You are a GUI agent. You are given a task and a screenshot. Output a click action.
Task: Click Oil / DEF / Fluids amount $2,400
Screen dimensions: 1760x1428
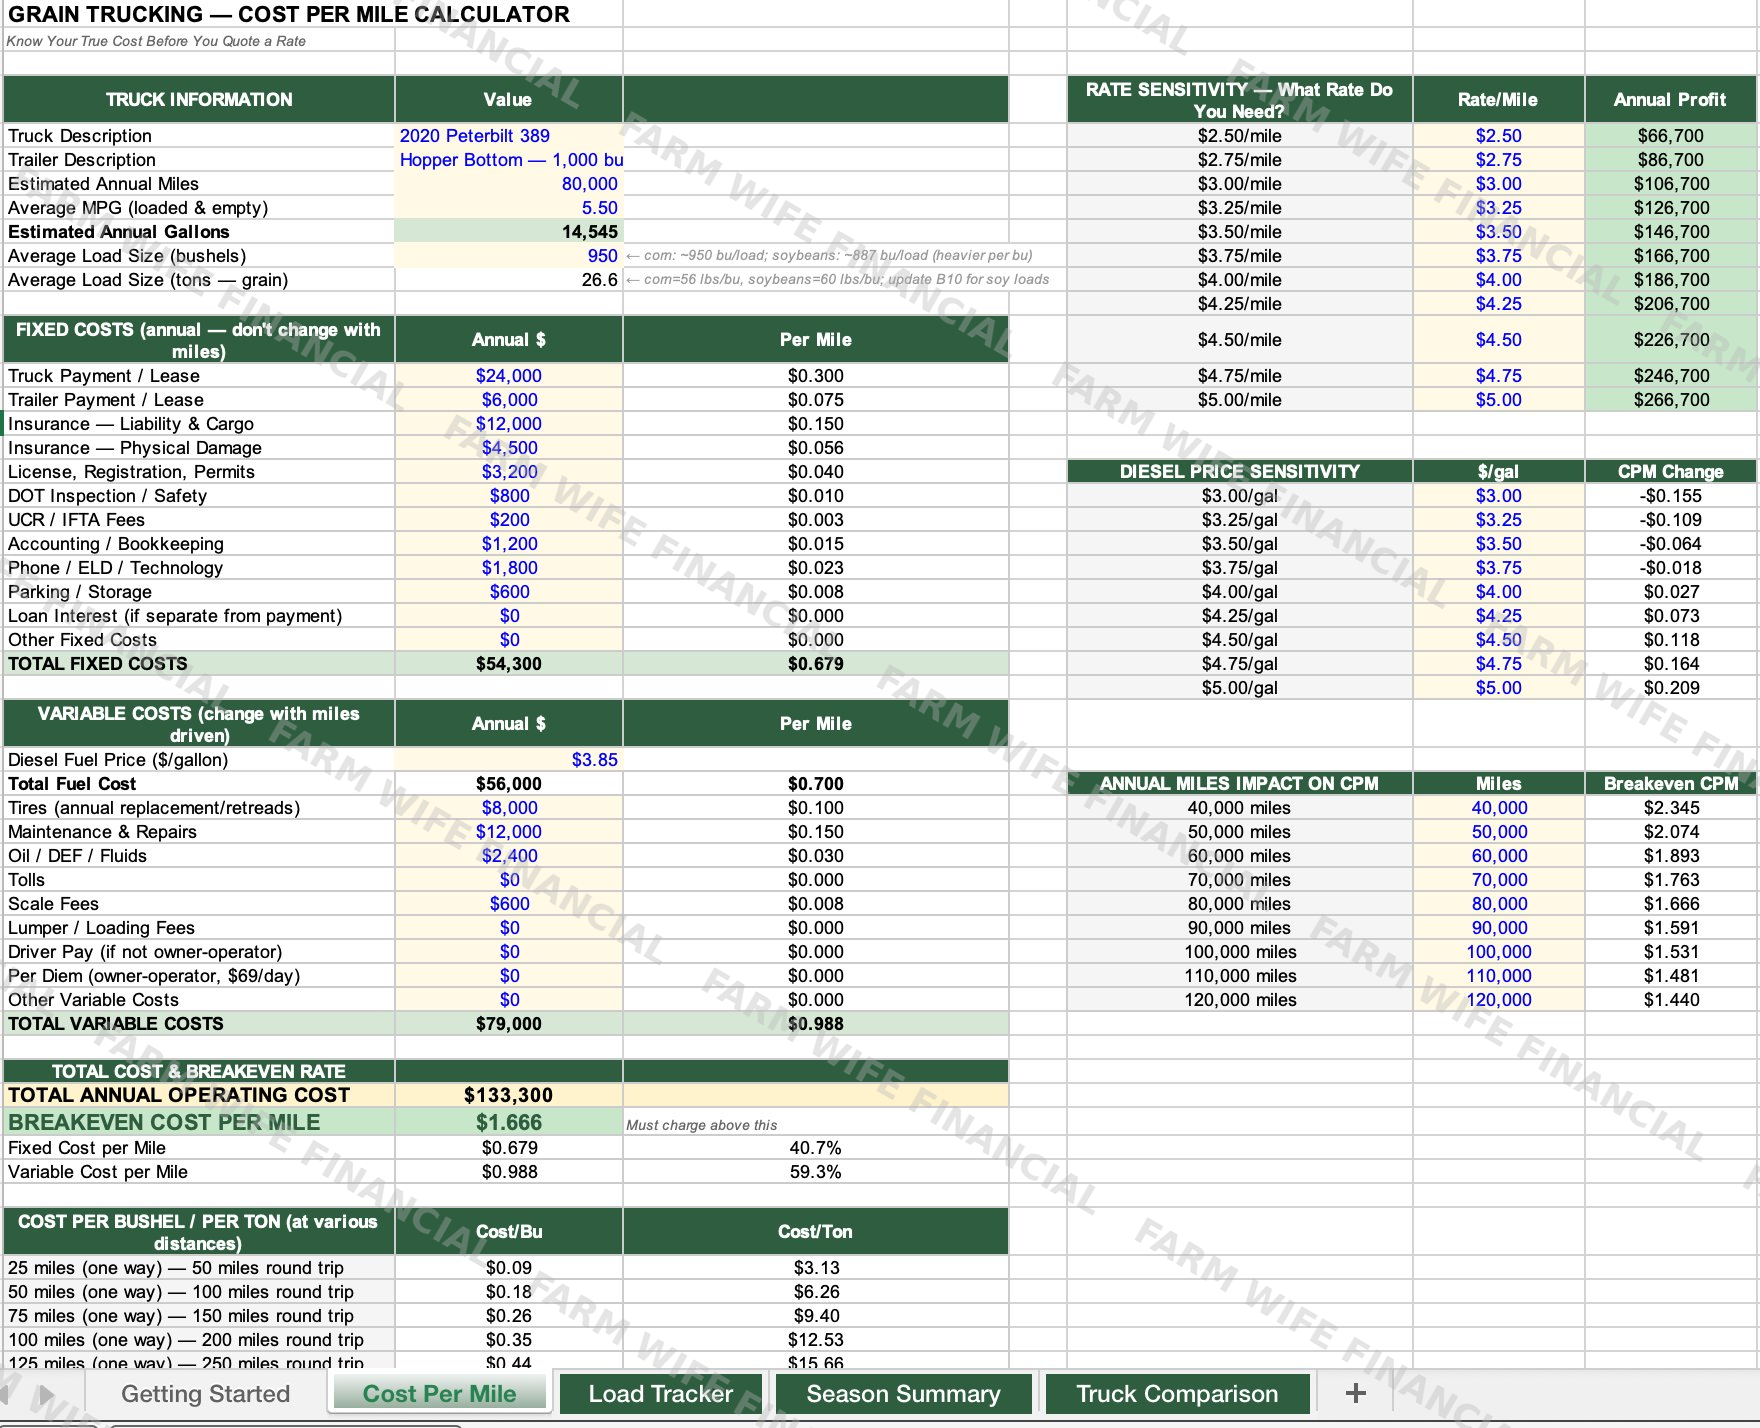pos(509,856)
